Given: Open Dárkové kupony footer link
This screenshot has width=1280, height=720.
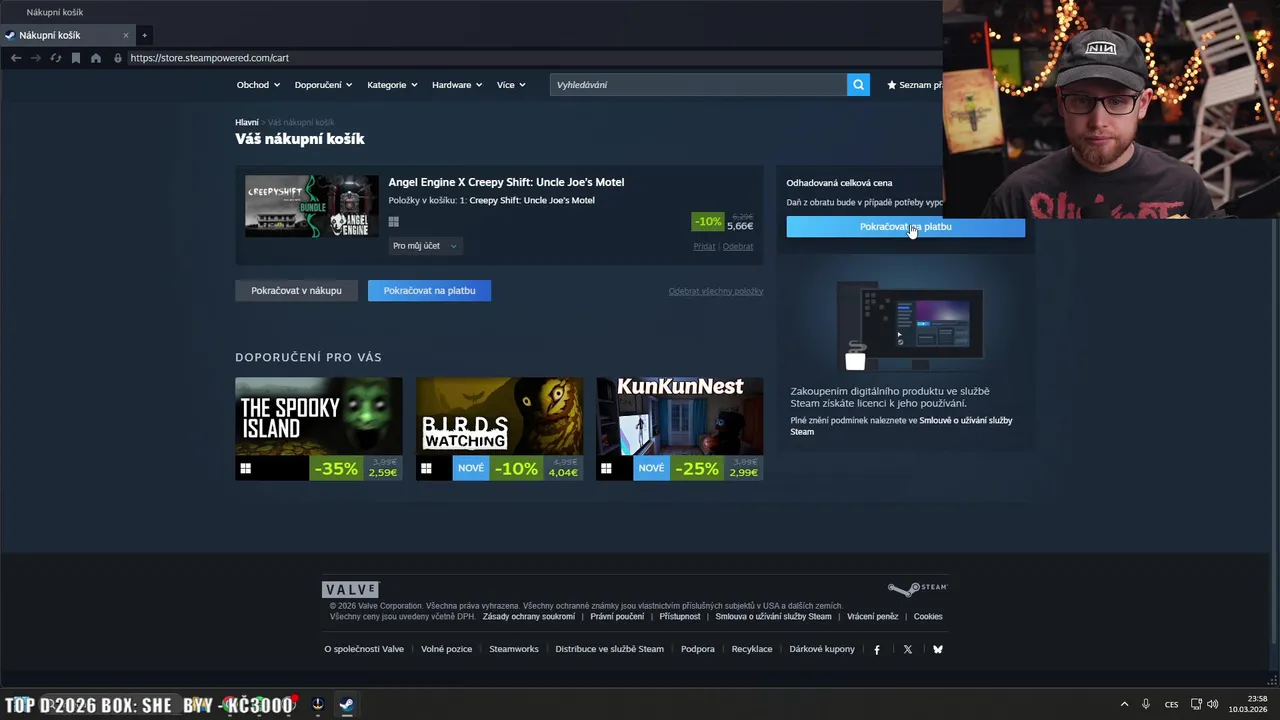Looking at the screenshot, I should pos(822,649).
